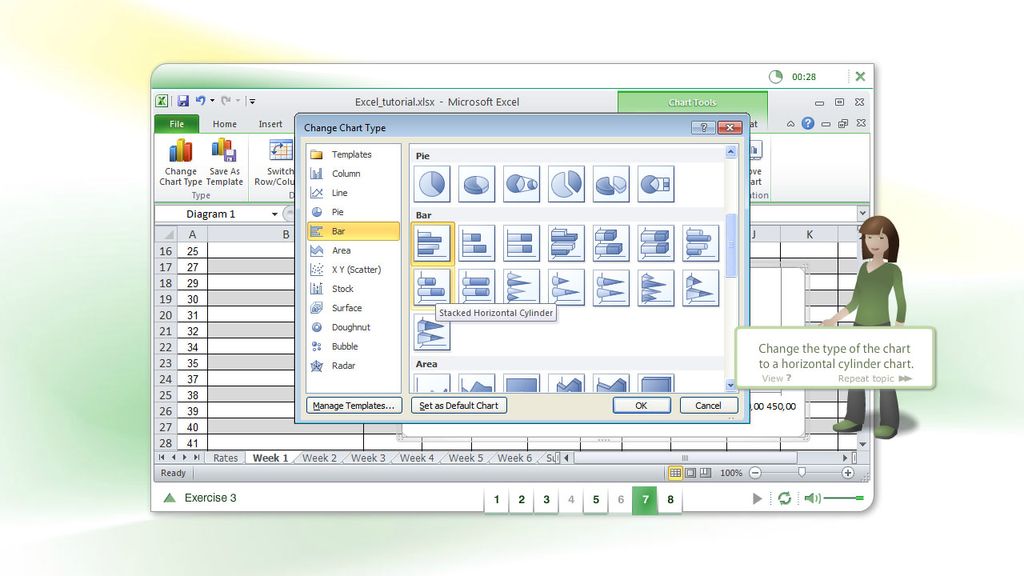Pick 100% Stacked Horizontal Cone subtype

(611, 287)
